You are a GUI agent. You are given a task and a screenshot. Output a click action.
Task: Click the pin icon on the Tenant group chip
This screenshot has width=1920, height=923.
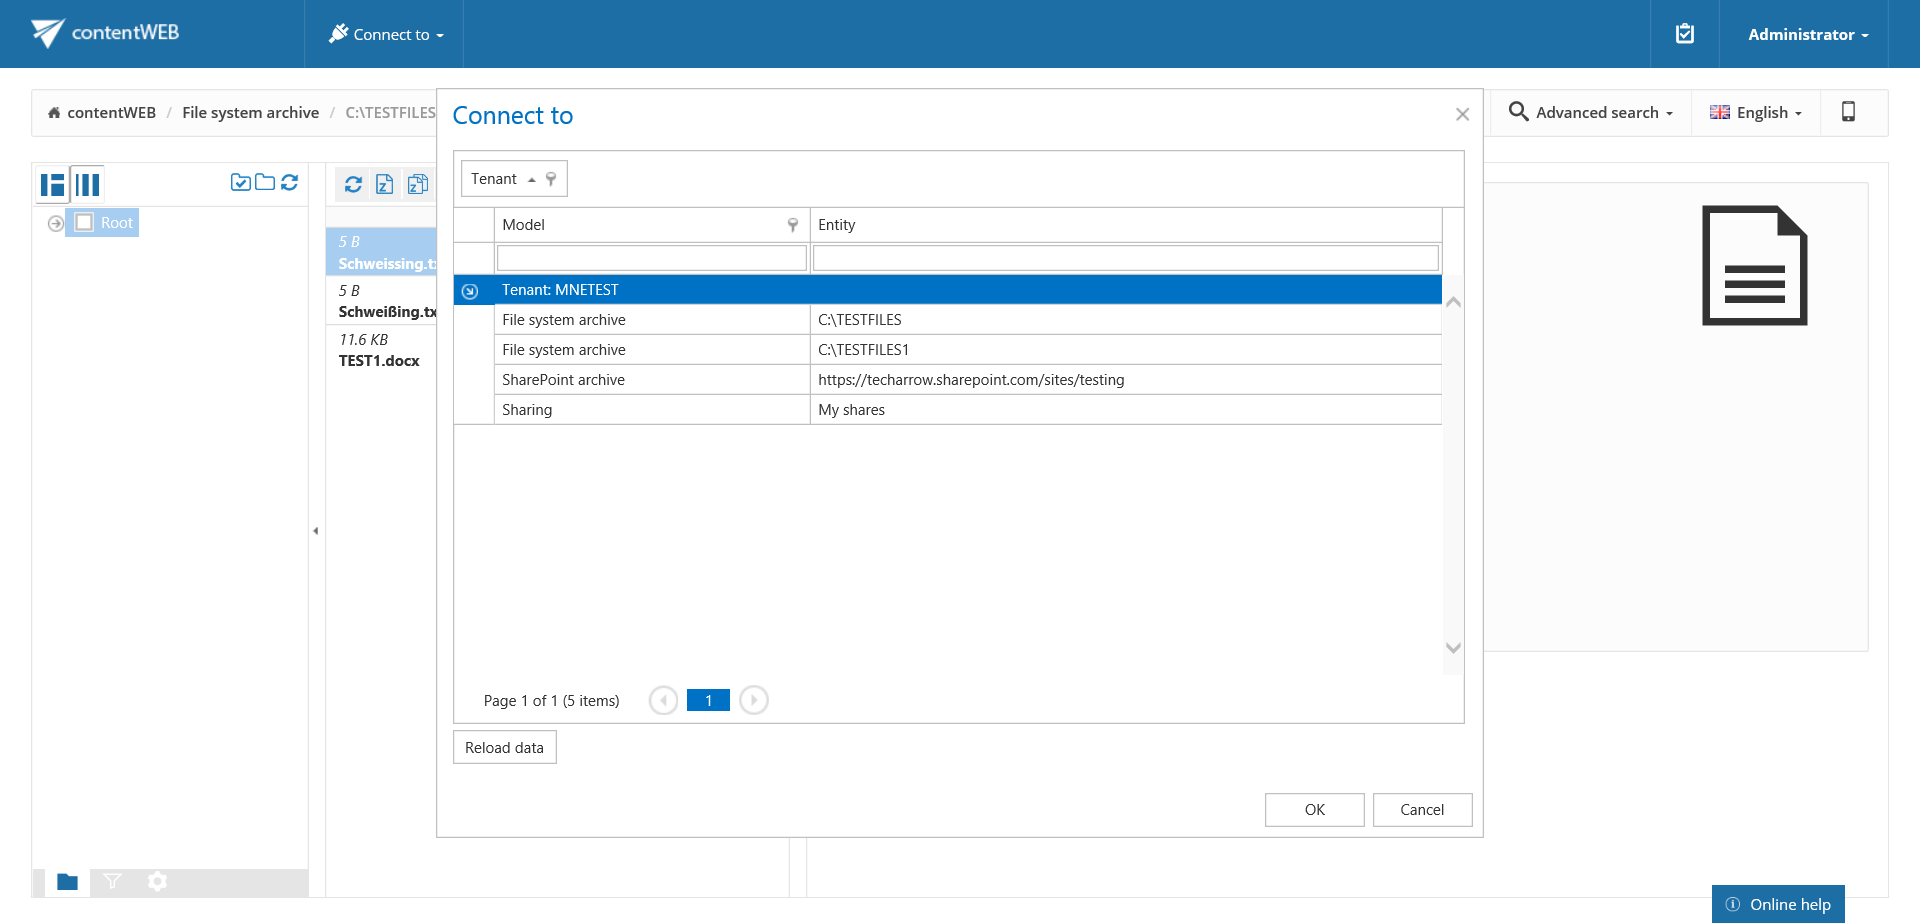(x=551, y=179)
